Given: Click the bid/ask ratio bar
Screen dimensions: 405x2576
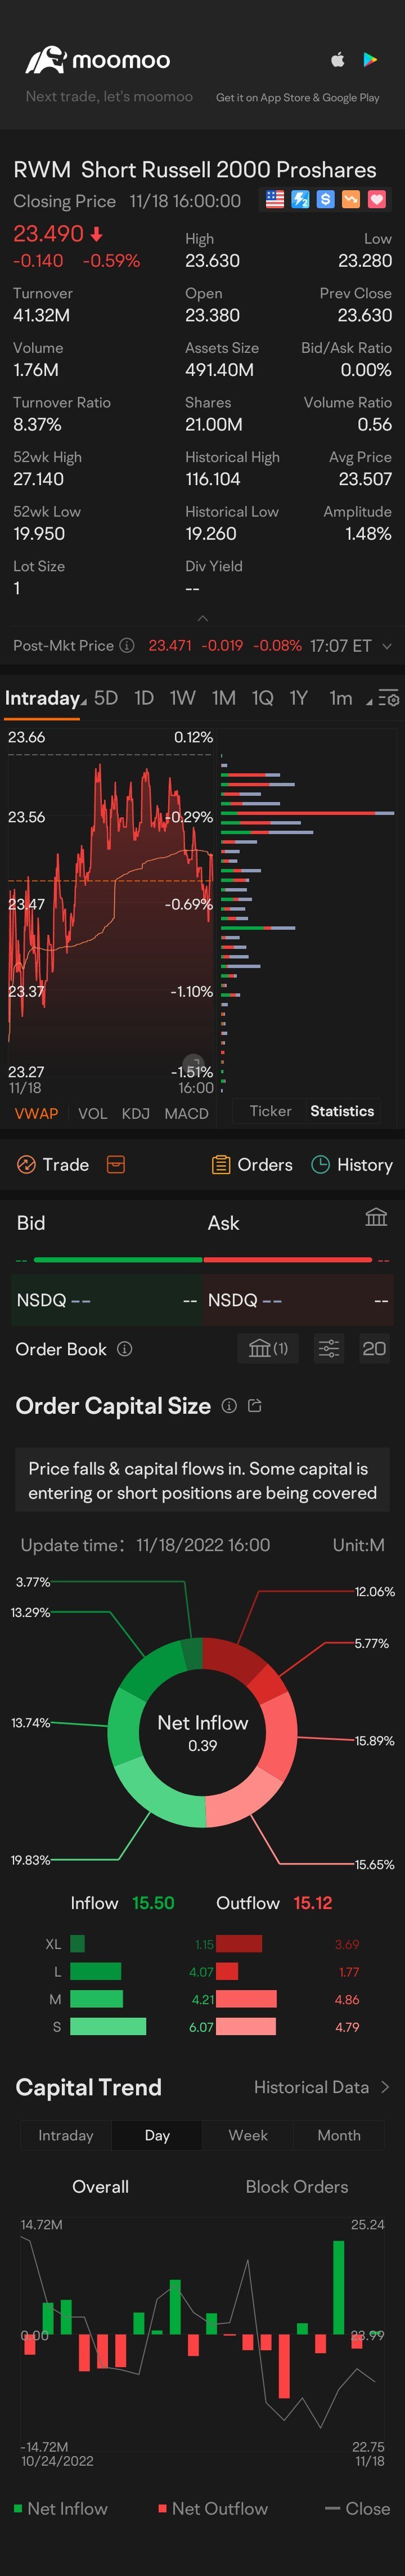Looking at the screenshot, I should tap(202, 1260).
